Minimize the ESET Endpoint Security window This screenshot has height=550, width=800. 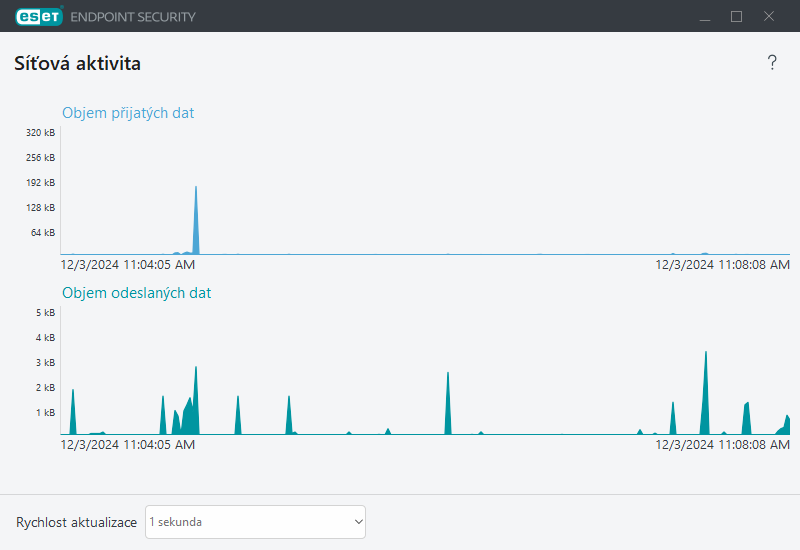click(x=705, y=16)
